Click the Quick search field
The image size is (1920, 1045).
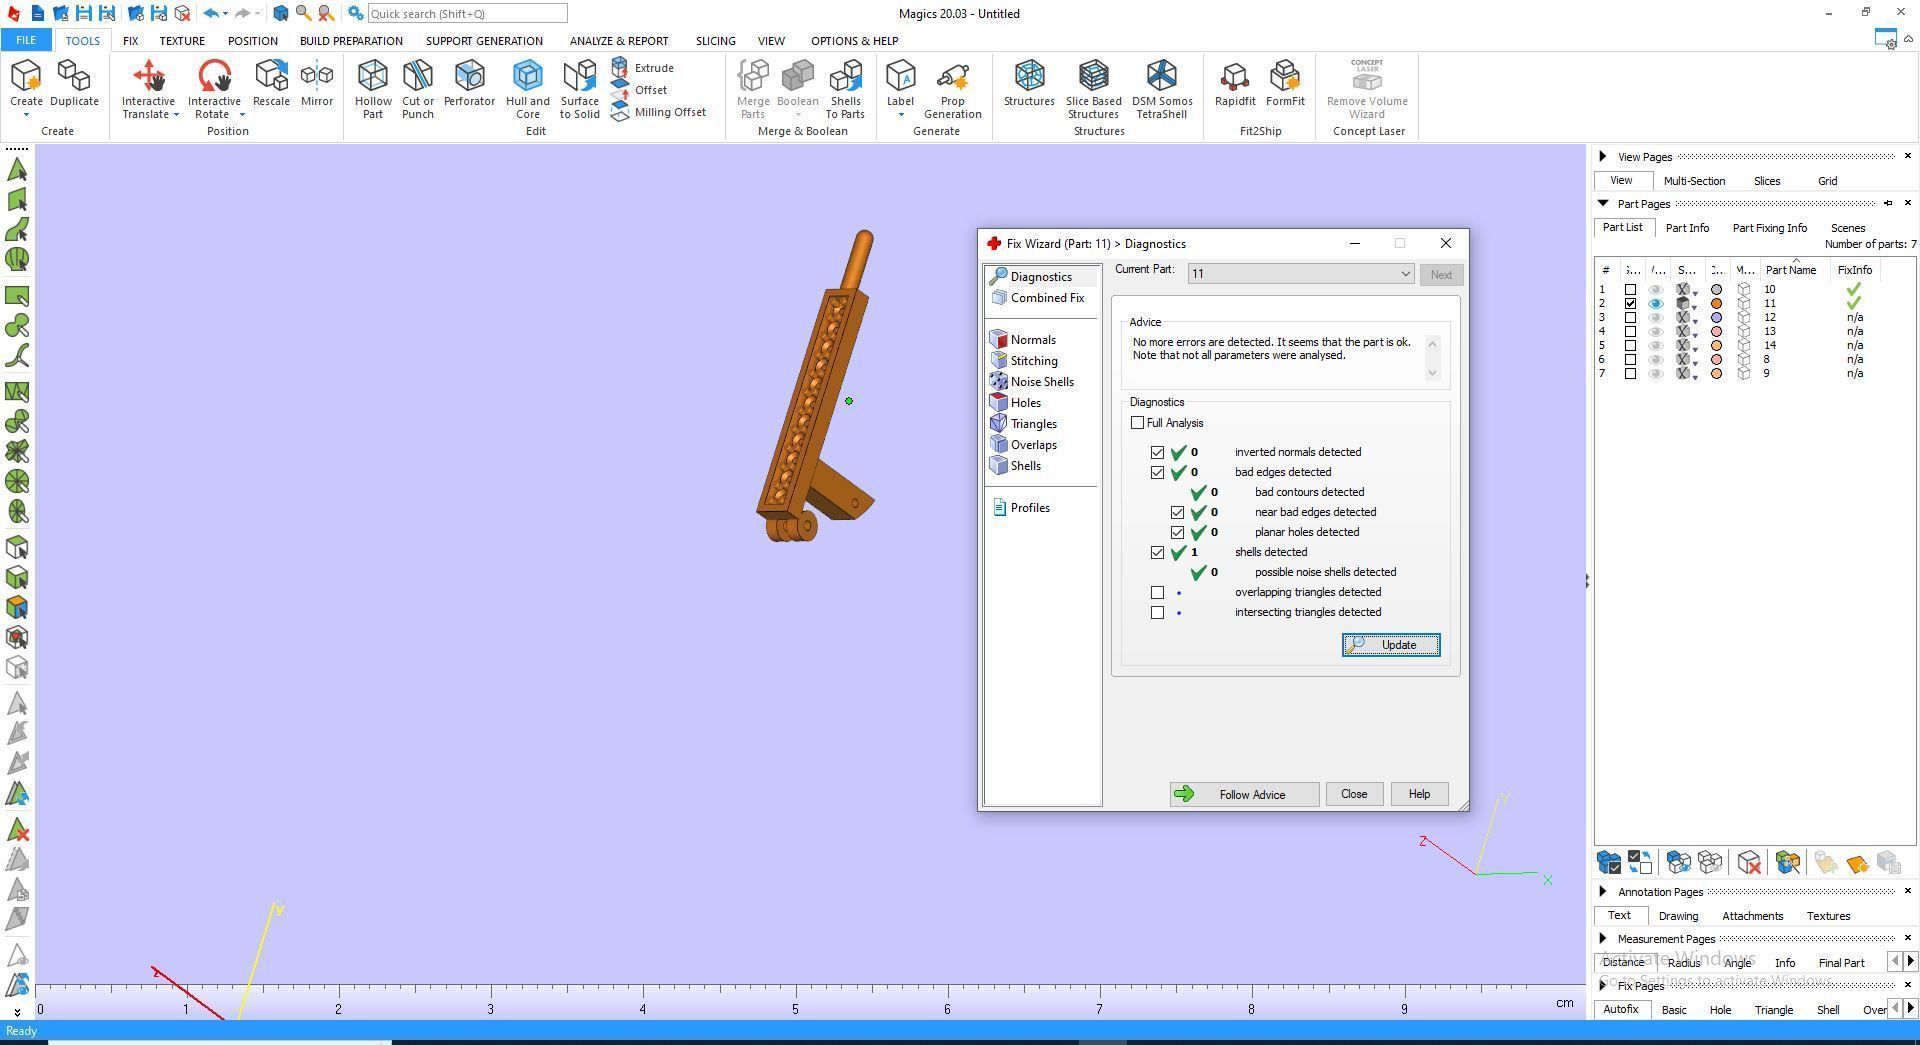[x=467, y=14]
